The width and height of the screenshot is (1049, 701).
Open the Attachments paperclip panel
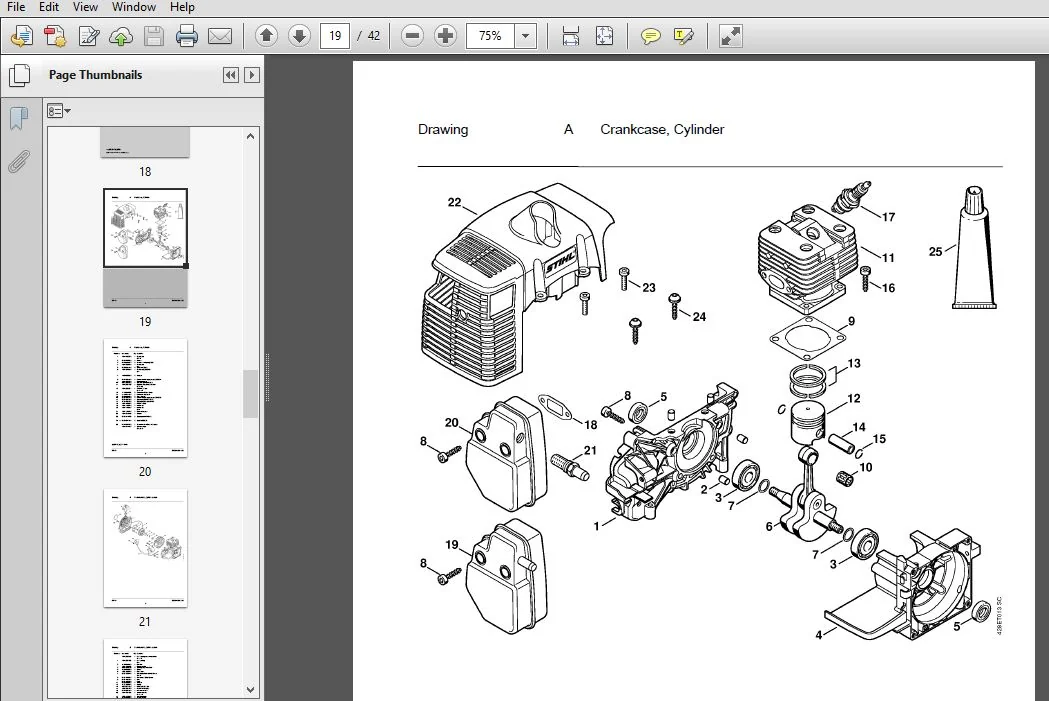coord(19,161)
